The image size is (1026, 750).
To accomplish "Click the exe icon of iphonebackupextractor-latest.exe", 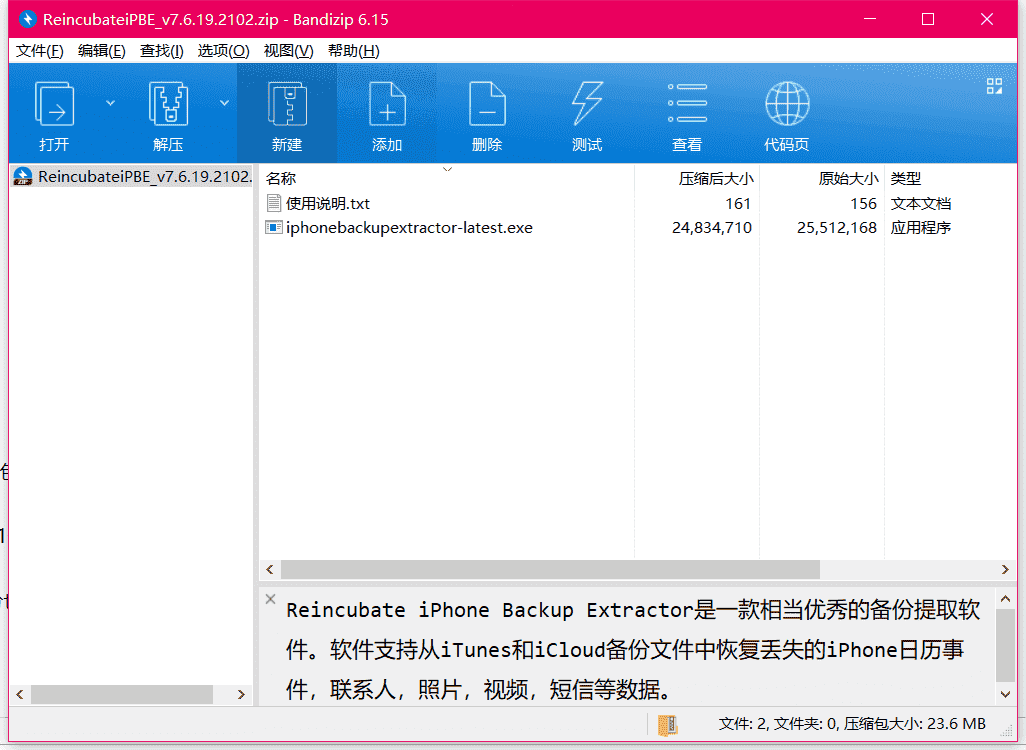I will point(274,228).
